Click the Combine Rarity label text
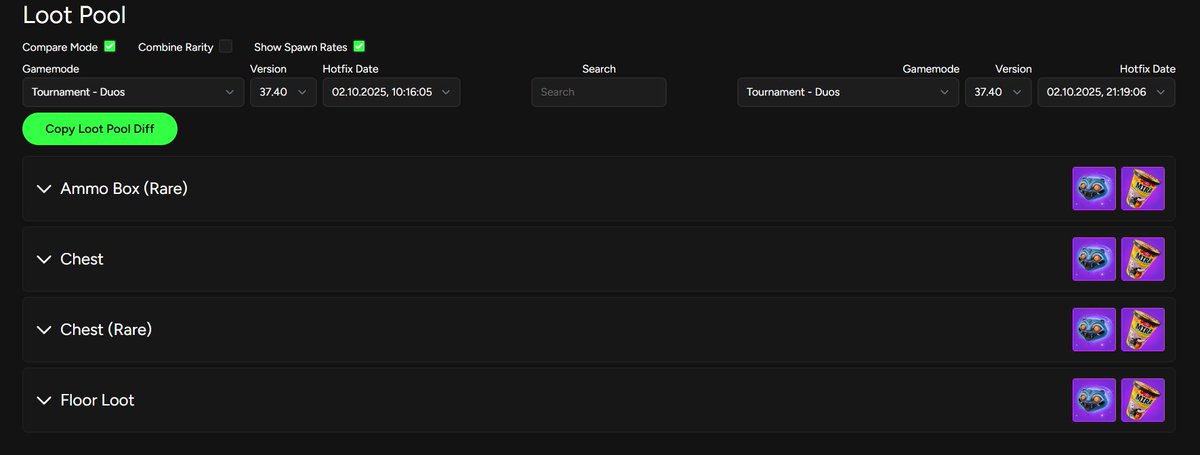1200x455 pixels. tap(176, 47)
